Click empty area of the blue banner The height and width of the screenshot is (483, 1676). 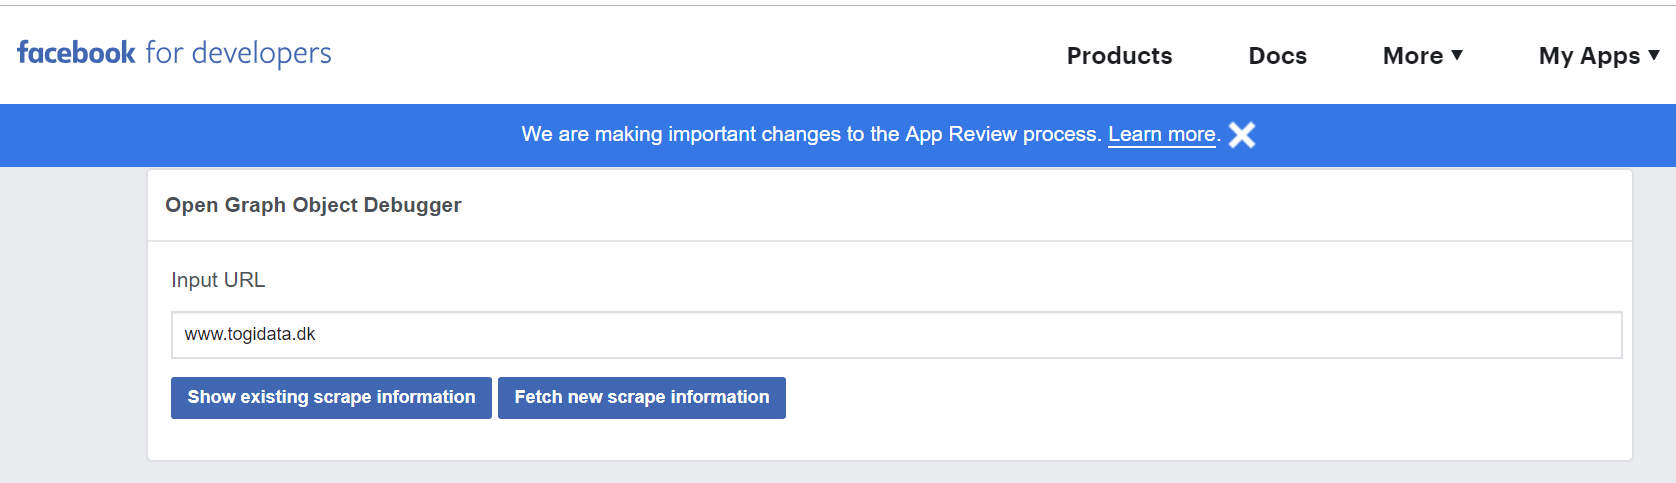click(250, 135)
